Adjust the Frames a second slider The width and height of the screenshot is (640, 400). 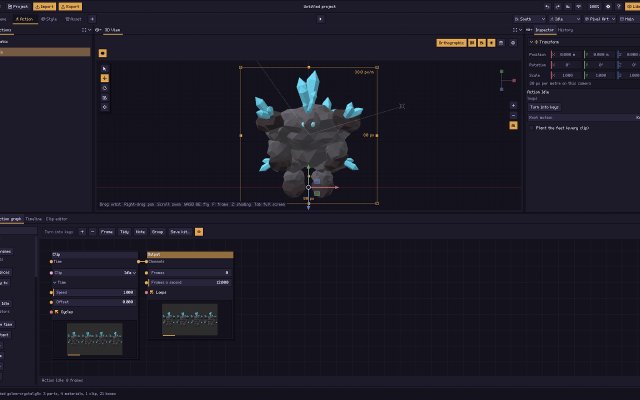pyautogui.click(x=190, y=282)
